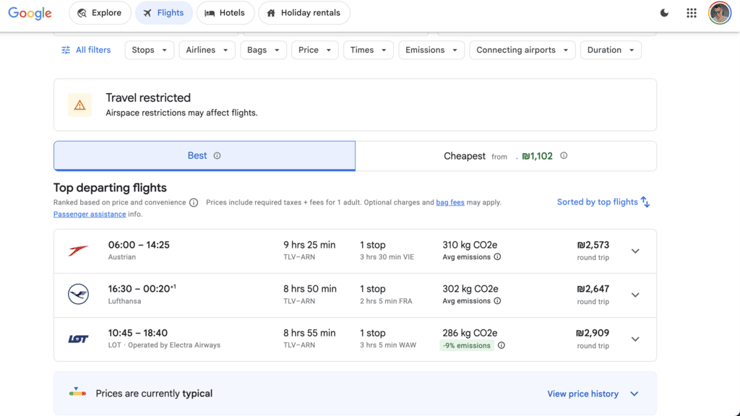740x416 pixels.
Task: Open the Passenger assistance link
Action: [90, 214]
